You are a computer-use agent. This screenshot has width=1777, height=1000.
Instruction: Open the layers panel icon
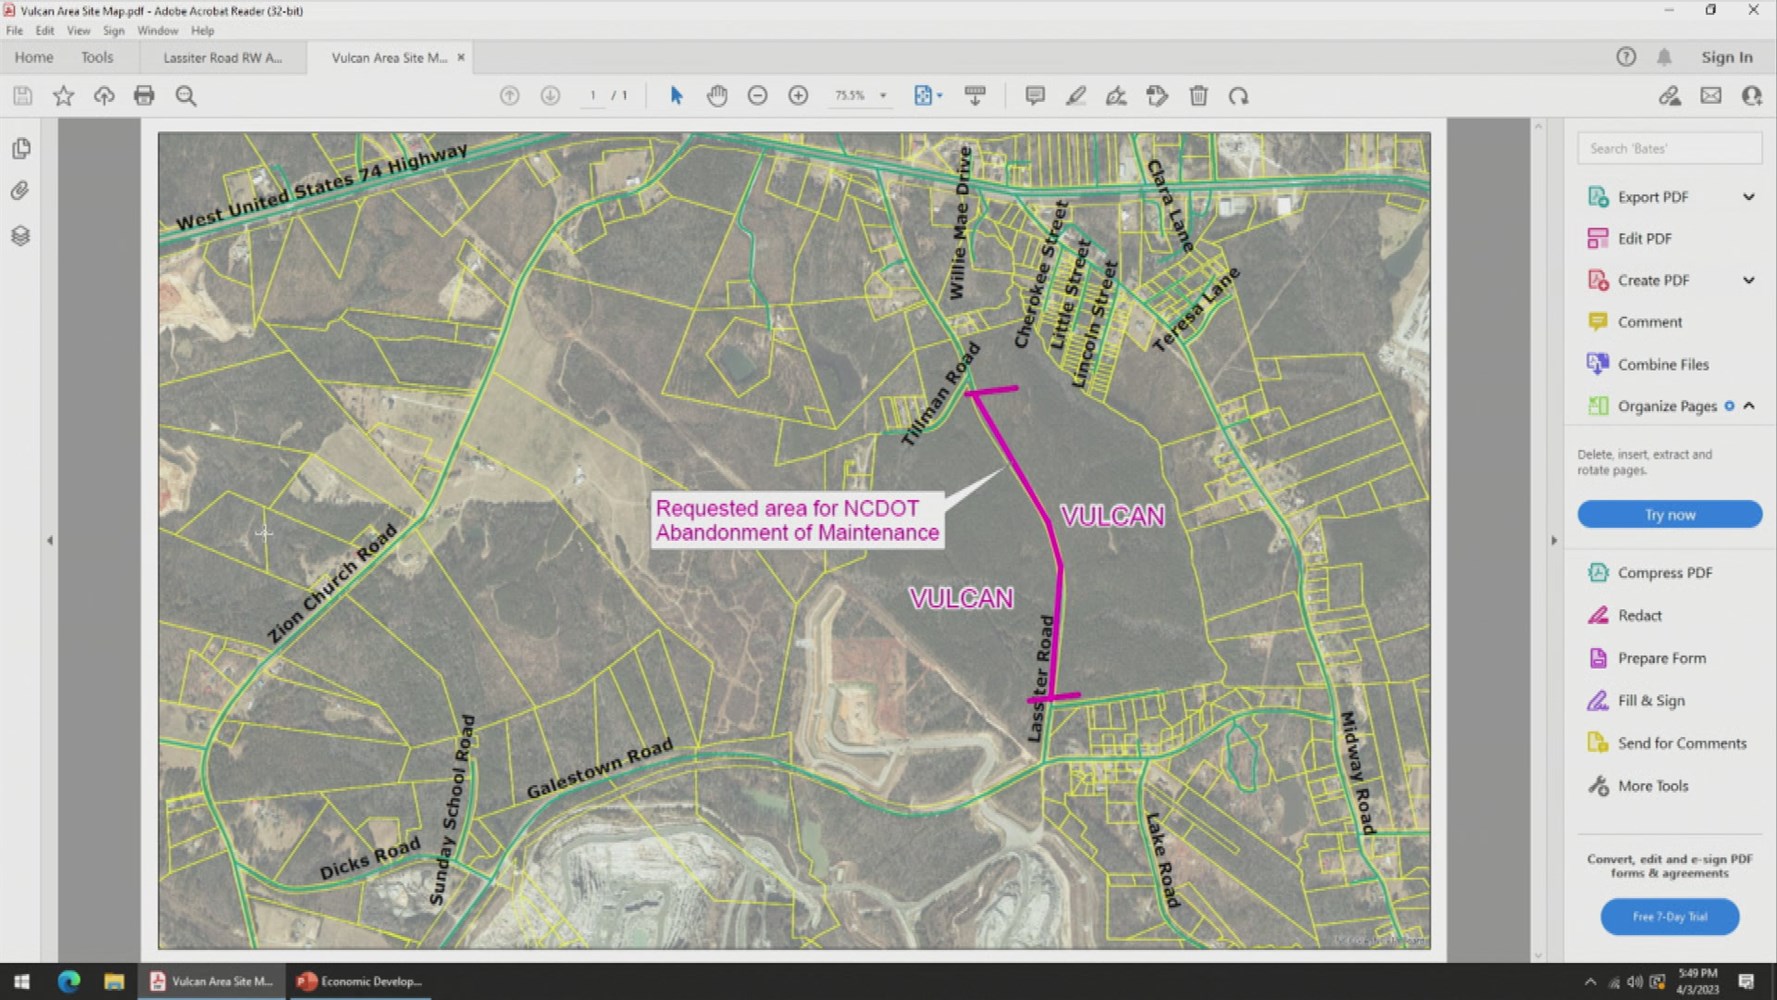click(21, 236)
